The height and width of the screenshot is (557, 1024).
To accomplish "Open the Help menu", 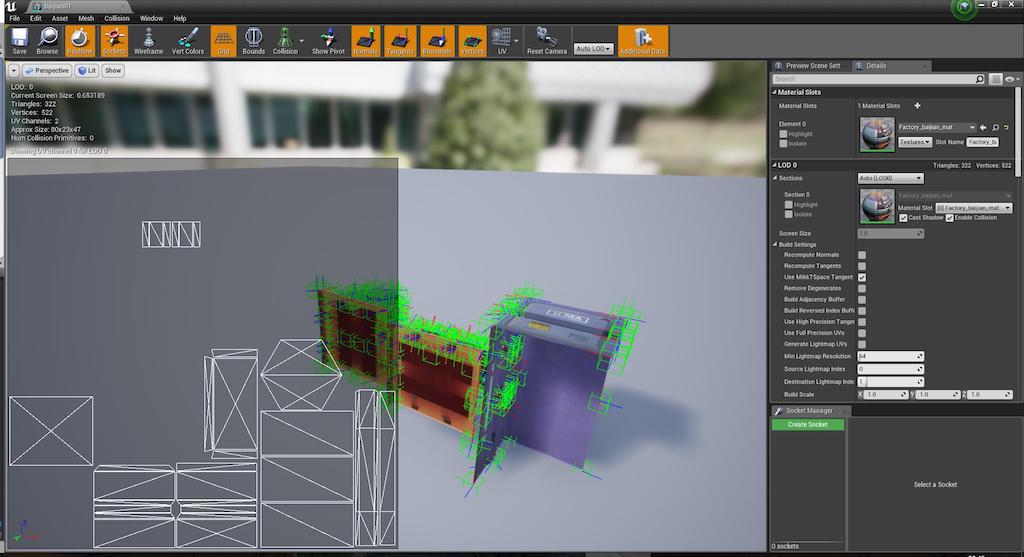I will pos(180,18).
